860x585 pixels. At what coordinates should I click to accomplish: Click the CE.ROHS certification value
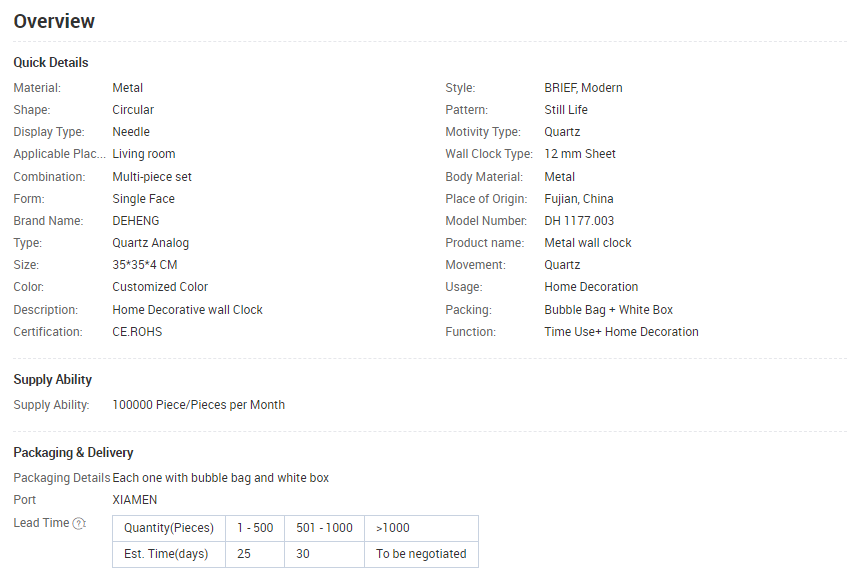click(x=137, y=332)
